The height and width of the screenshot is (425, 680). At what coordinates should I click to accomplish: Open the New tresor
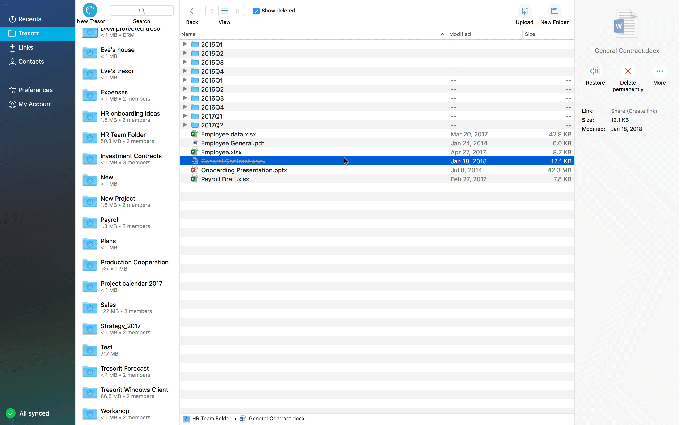coord(128,180)
